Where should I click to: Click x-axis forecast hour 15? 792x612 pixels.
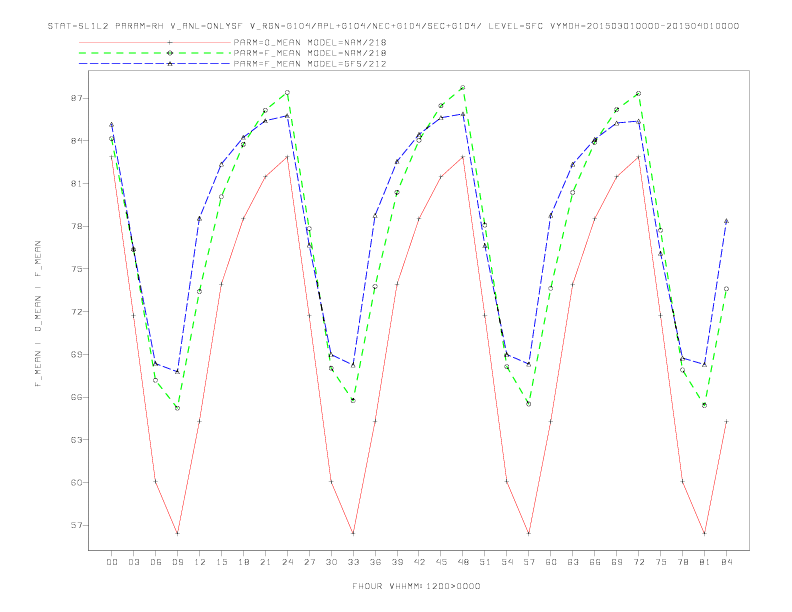(x=221, y=562)
